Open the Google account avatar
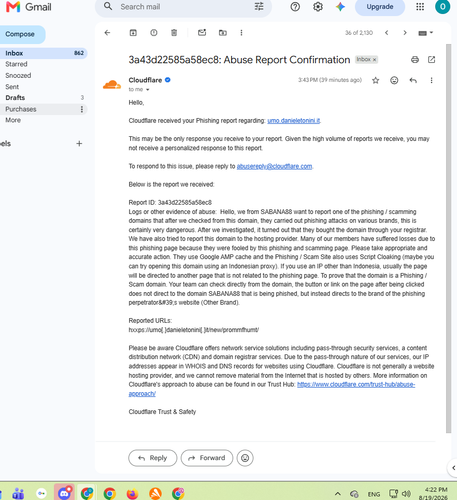 [x=442, y=7]
